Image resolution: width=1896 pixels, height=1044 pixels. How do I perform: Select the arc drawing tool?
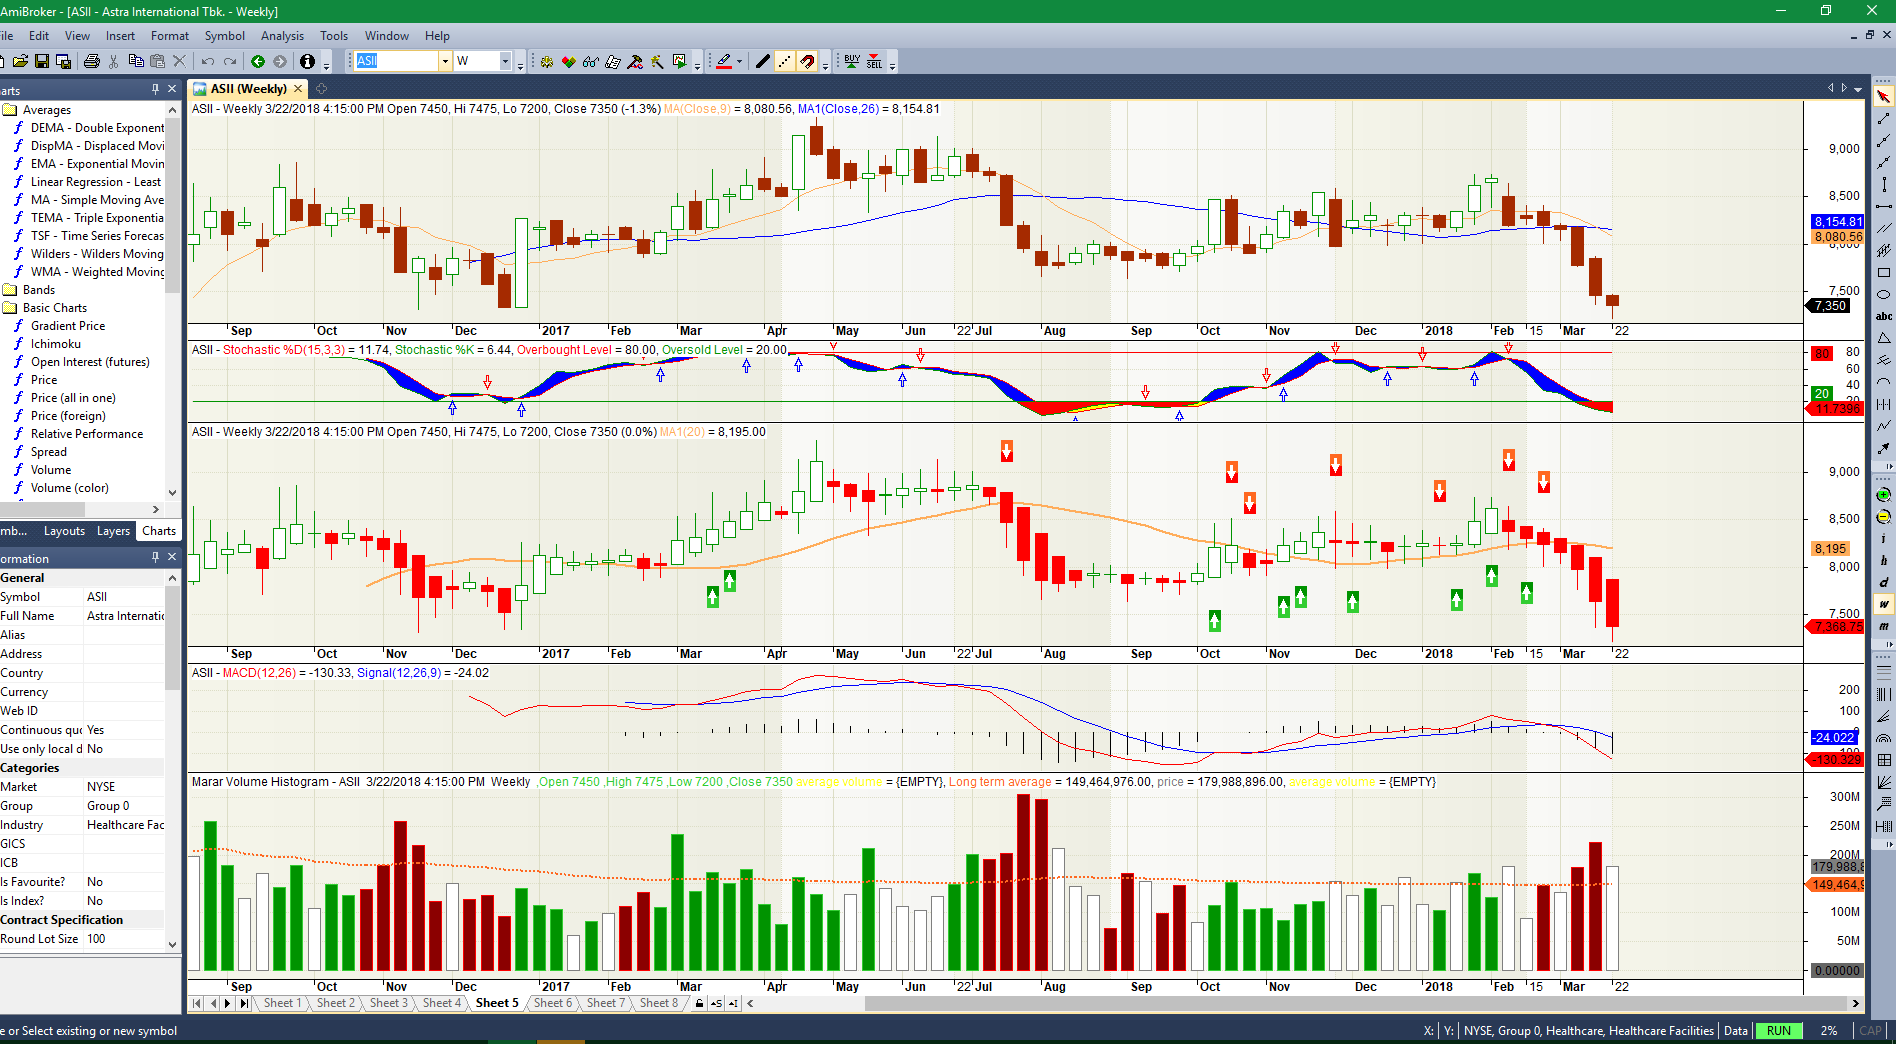1884,383
